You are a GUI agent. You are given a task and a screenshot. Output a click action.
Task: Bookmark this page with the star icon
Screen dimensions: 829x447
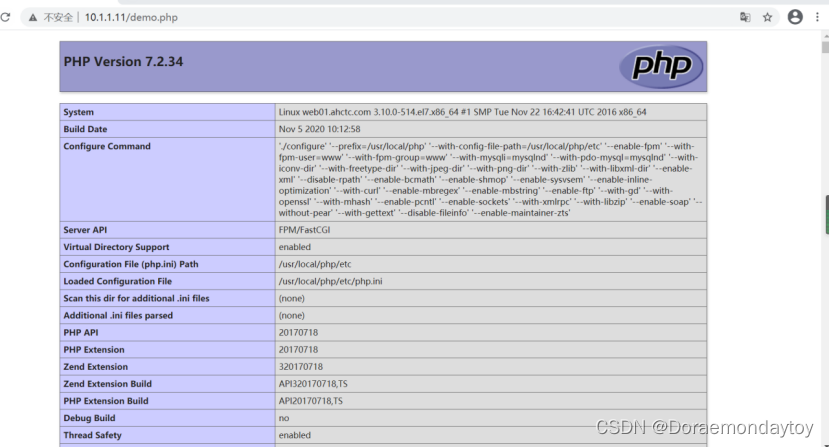(768, 17)
